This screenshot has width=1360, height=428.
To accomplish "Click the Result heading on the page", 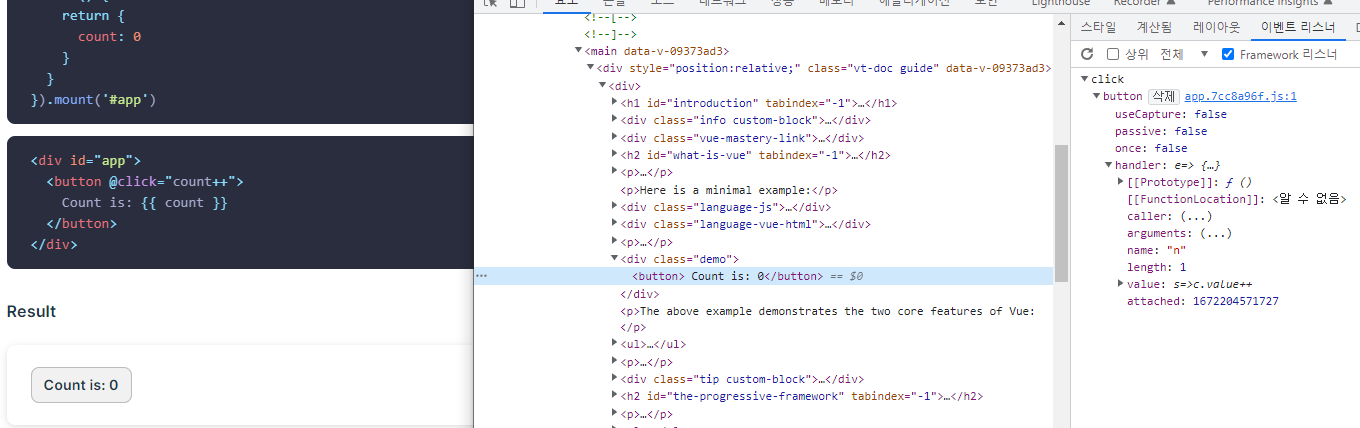I will [31, 311].
